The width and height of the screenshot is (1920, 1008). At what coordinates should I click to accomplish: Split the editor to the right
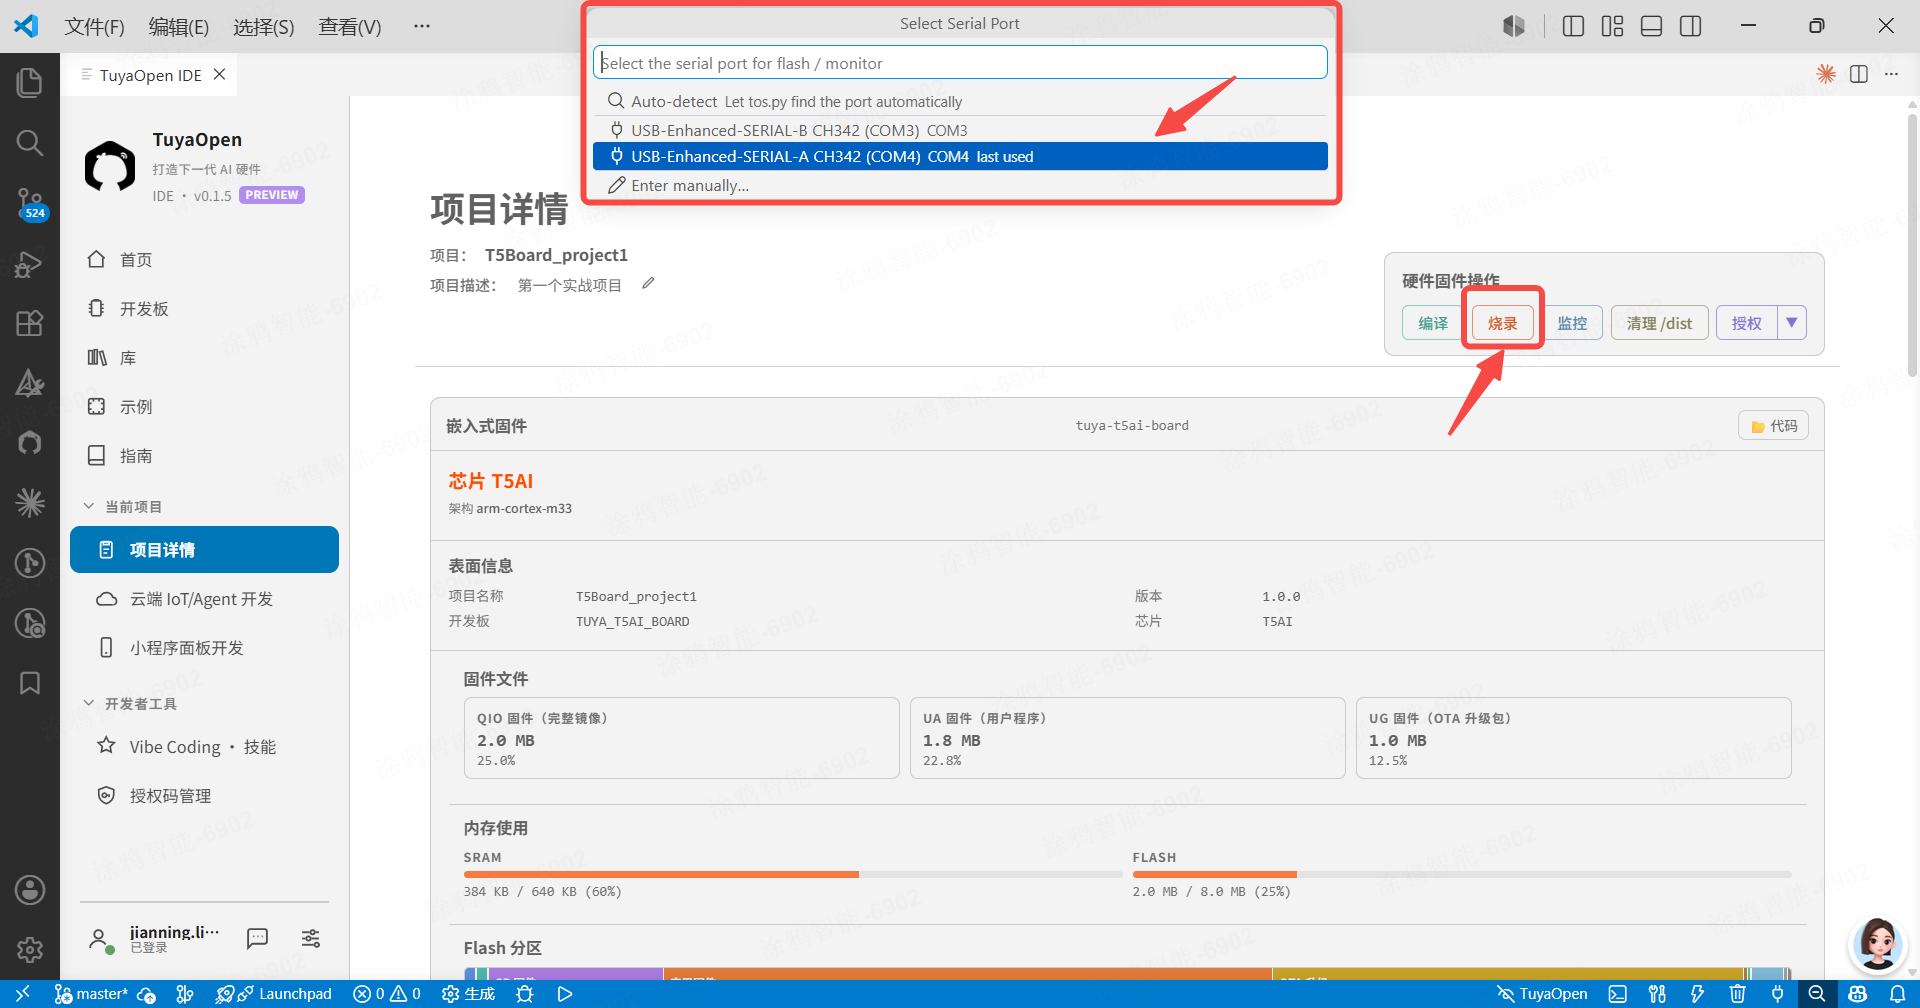(x=1859, y=74)
